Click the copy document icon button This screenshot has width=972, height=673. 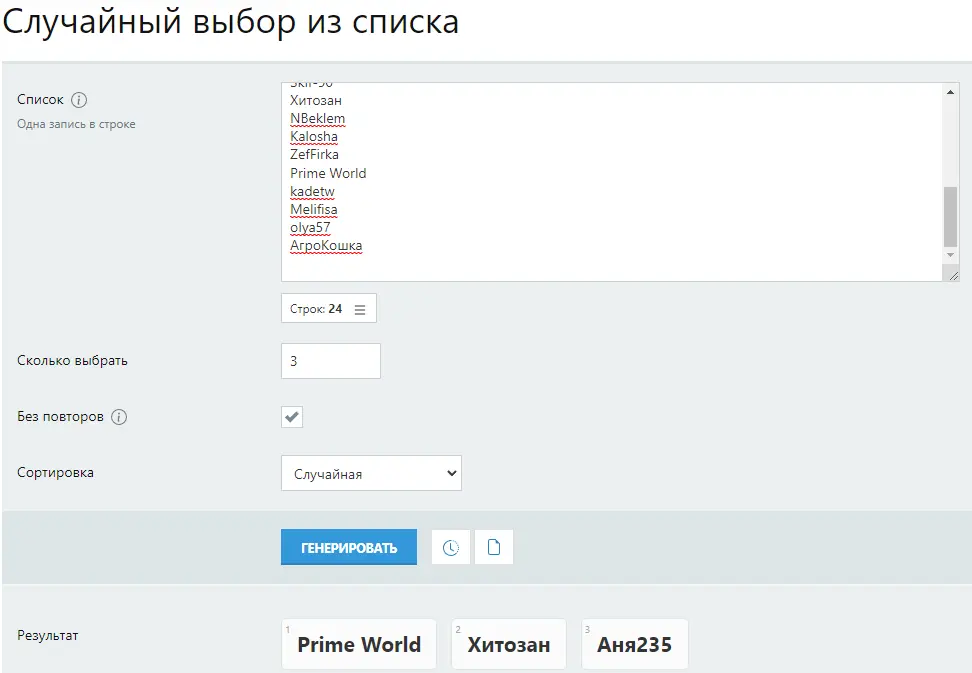point(494,547)
